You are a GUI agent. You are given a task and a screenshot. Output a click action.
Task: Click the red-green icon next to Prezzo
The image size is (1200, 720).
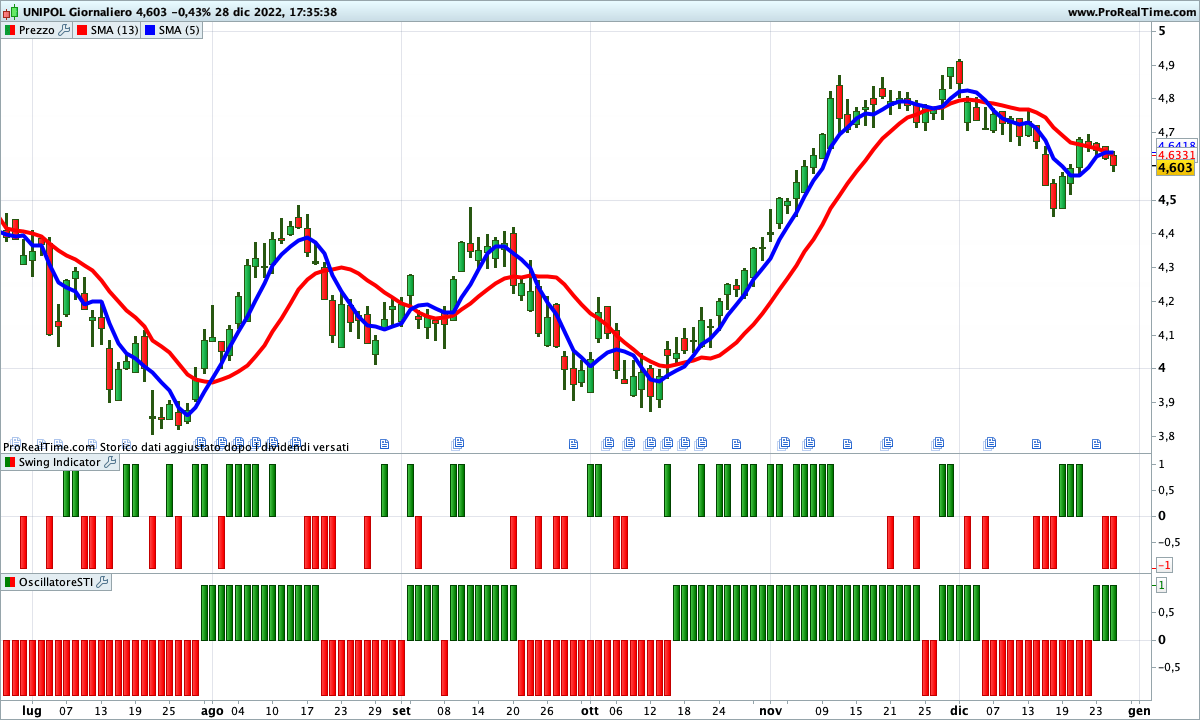tap(10, 30)
